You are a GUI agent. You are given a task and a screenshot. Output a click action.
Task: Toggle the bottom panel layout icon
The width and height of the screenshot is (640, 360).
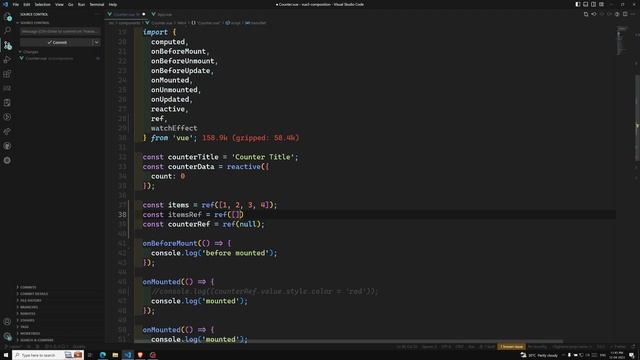coord(586,4)
